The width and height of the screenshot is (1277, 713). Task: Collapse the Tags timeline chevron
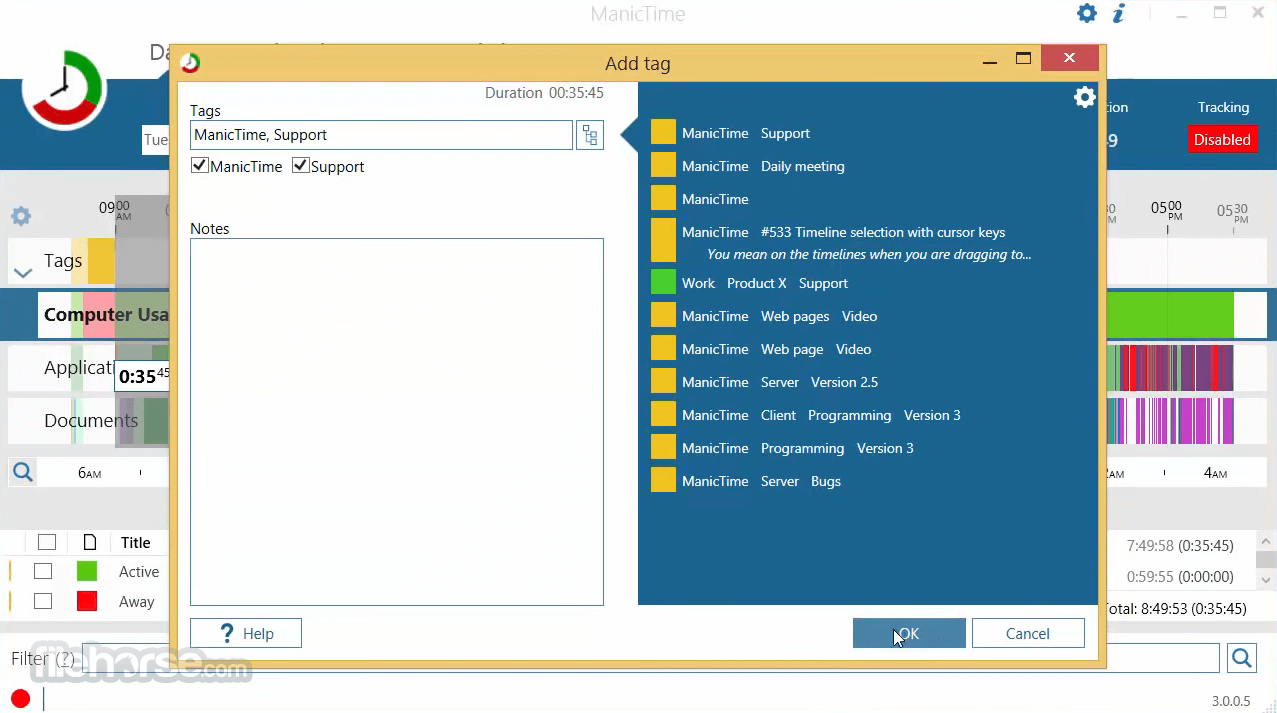tap(23, 272)
